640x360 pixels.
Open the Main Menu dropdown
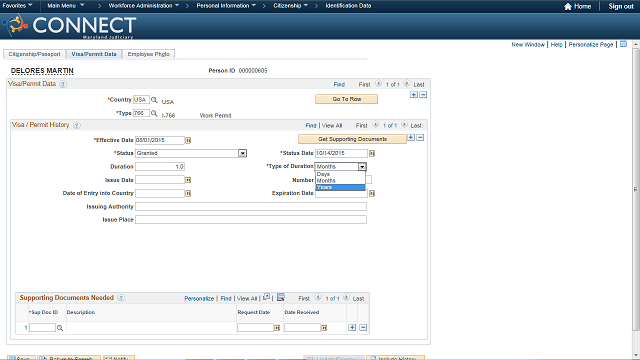(66, 6)
